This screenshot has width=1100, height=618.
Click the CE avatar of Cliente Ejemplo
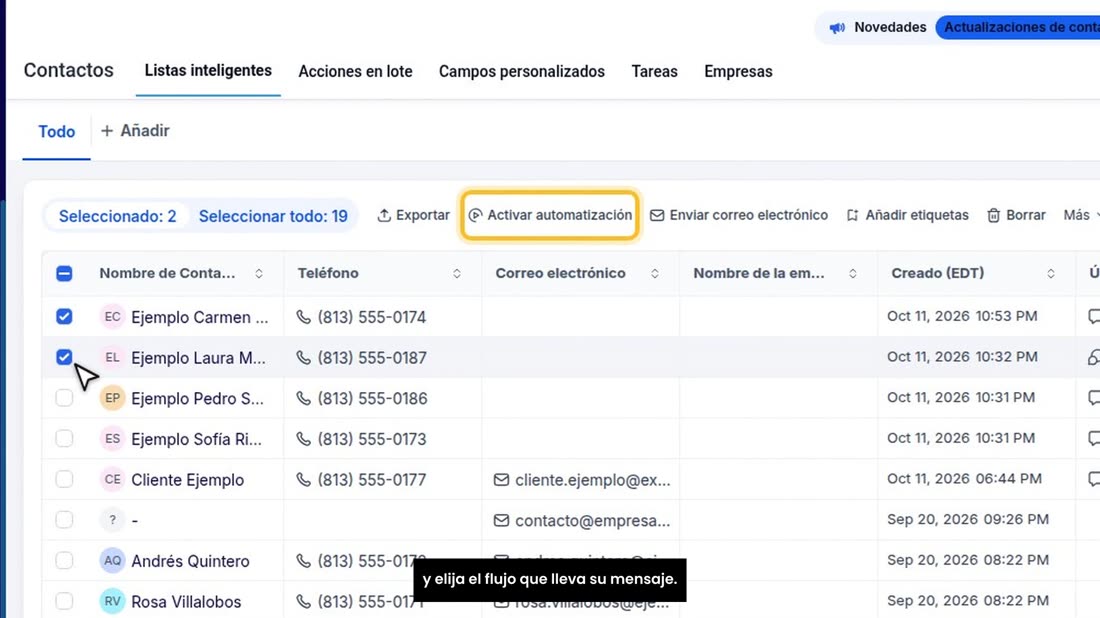click(x=112, y=480)
